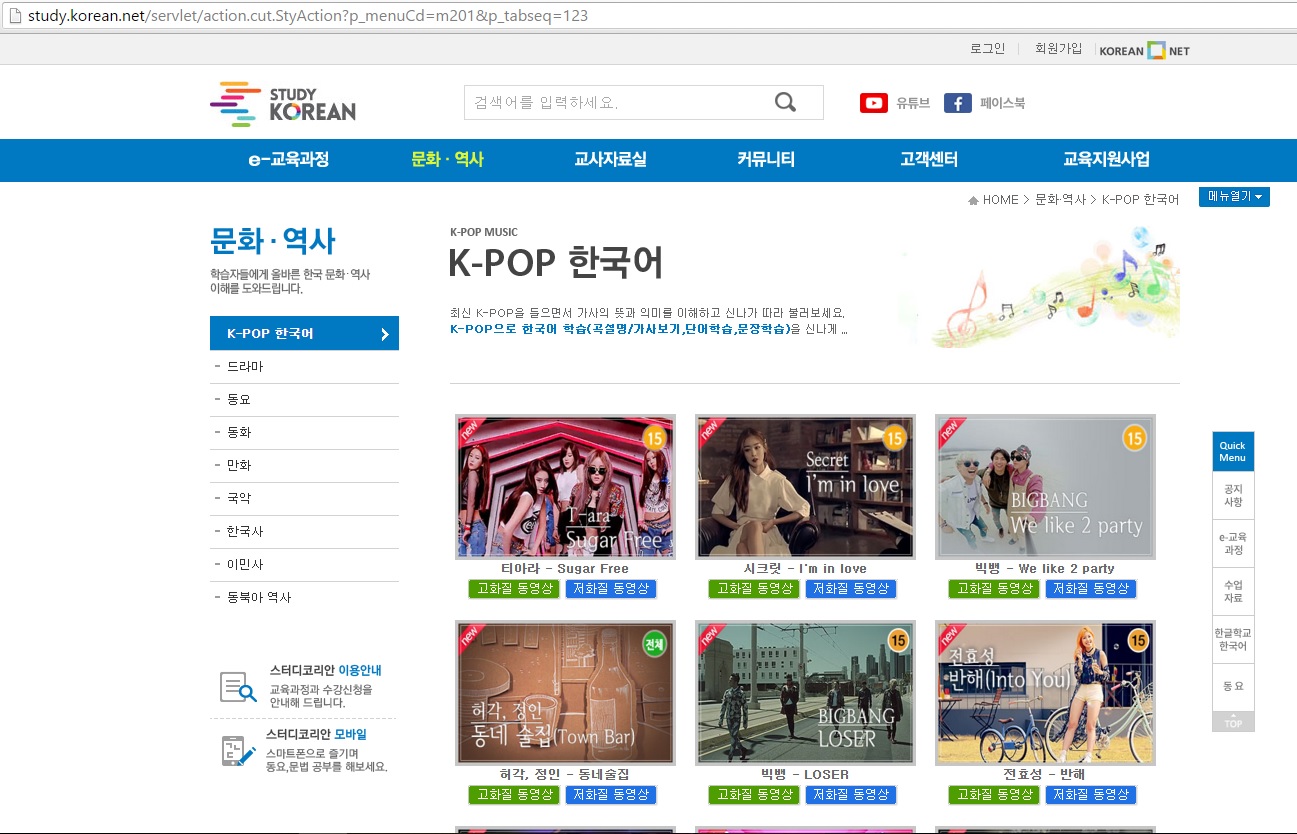This screenshot has width=1297, height=834.
Task: Click the TOP arrow in Quick Menu
Action: [x=1233, y=721]
